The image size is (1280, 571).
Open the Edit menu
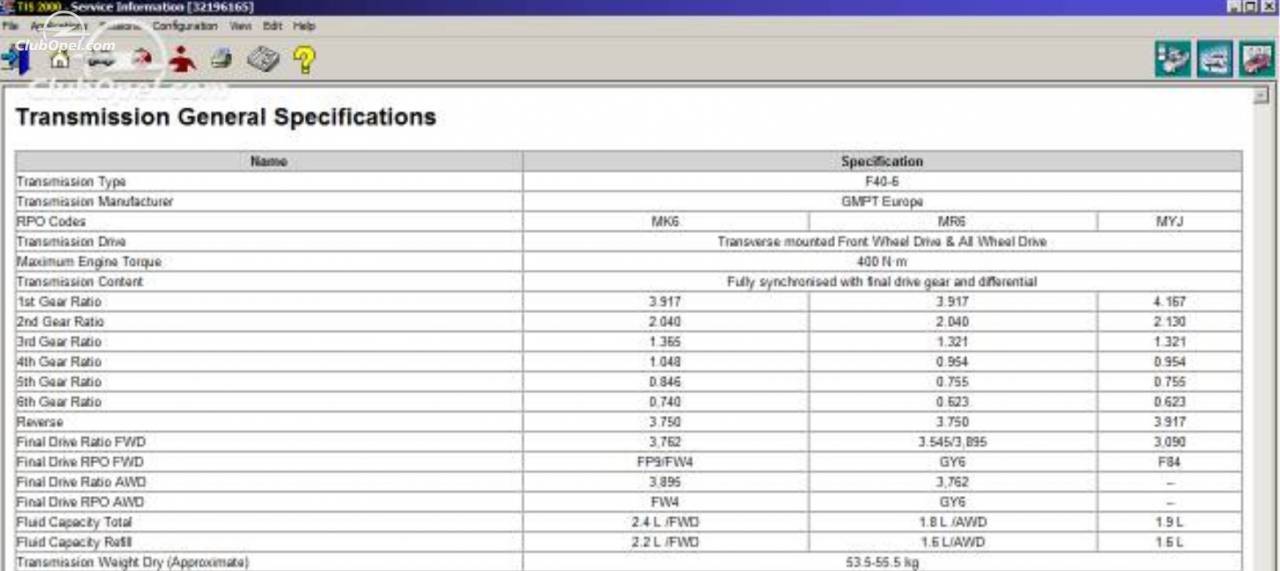[272, 26]
